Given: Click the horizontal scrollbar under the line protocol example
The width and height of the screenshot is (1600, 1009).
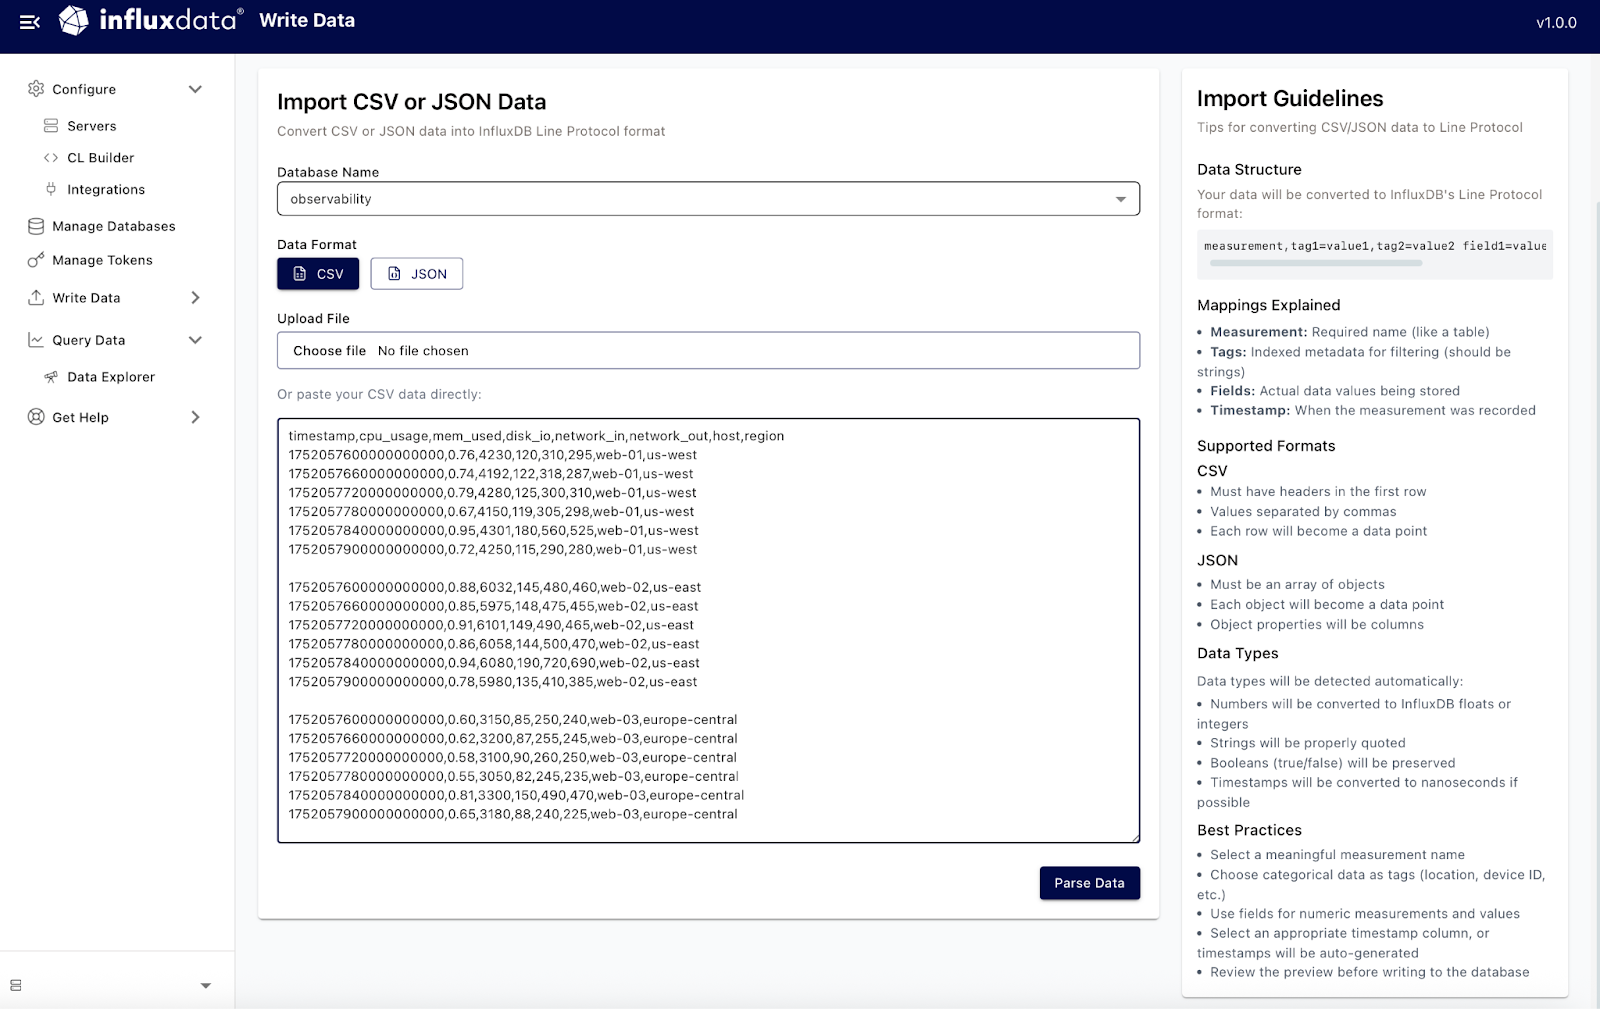Looking at the screenshot, I should tap(1315, 264).
